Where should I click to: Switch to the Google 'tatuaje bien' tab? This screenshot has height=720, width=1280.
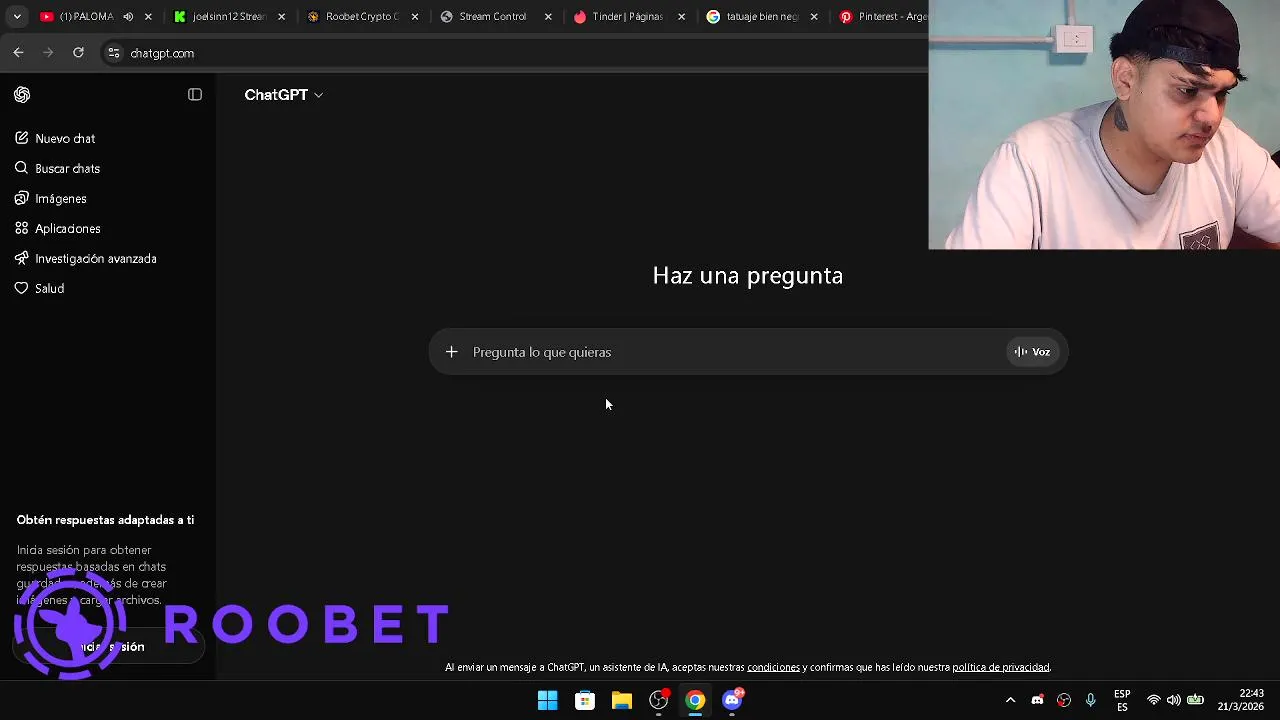[x=760, y=17]
